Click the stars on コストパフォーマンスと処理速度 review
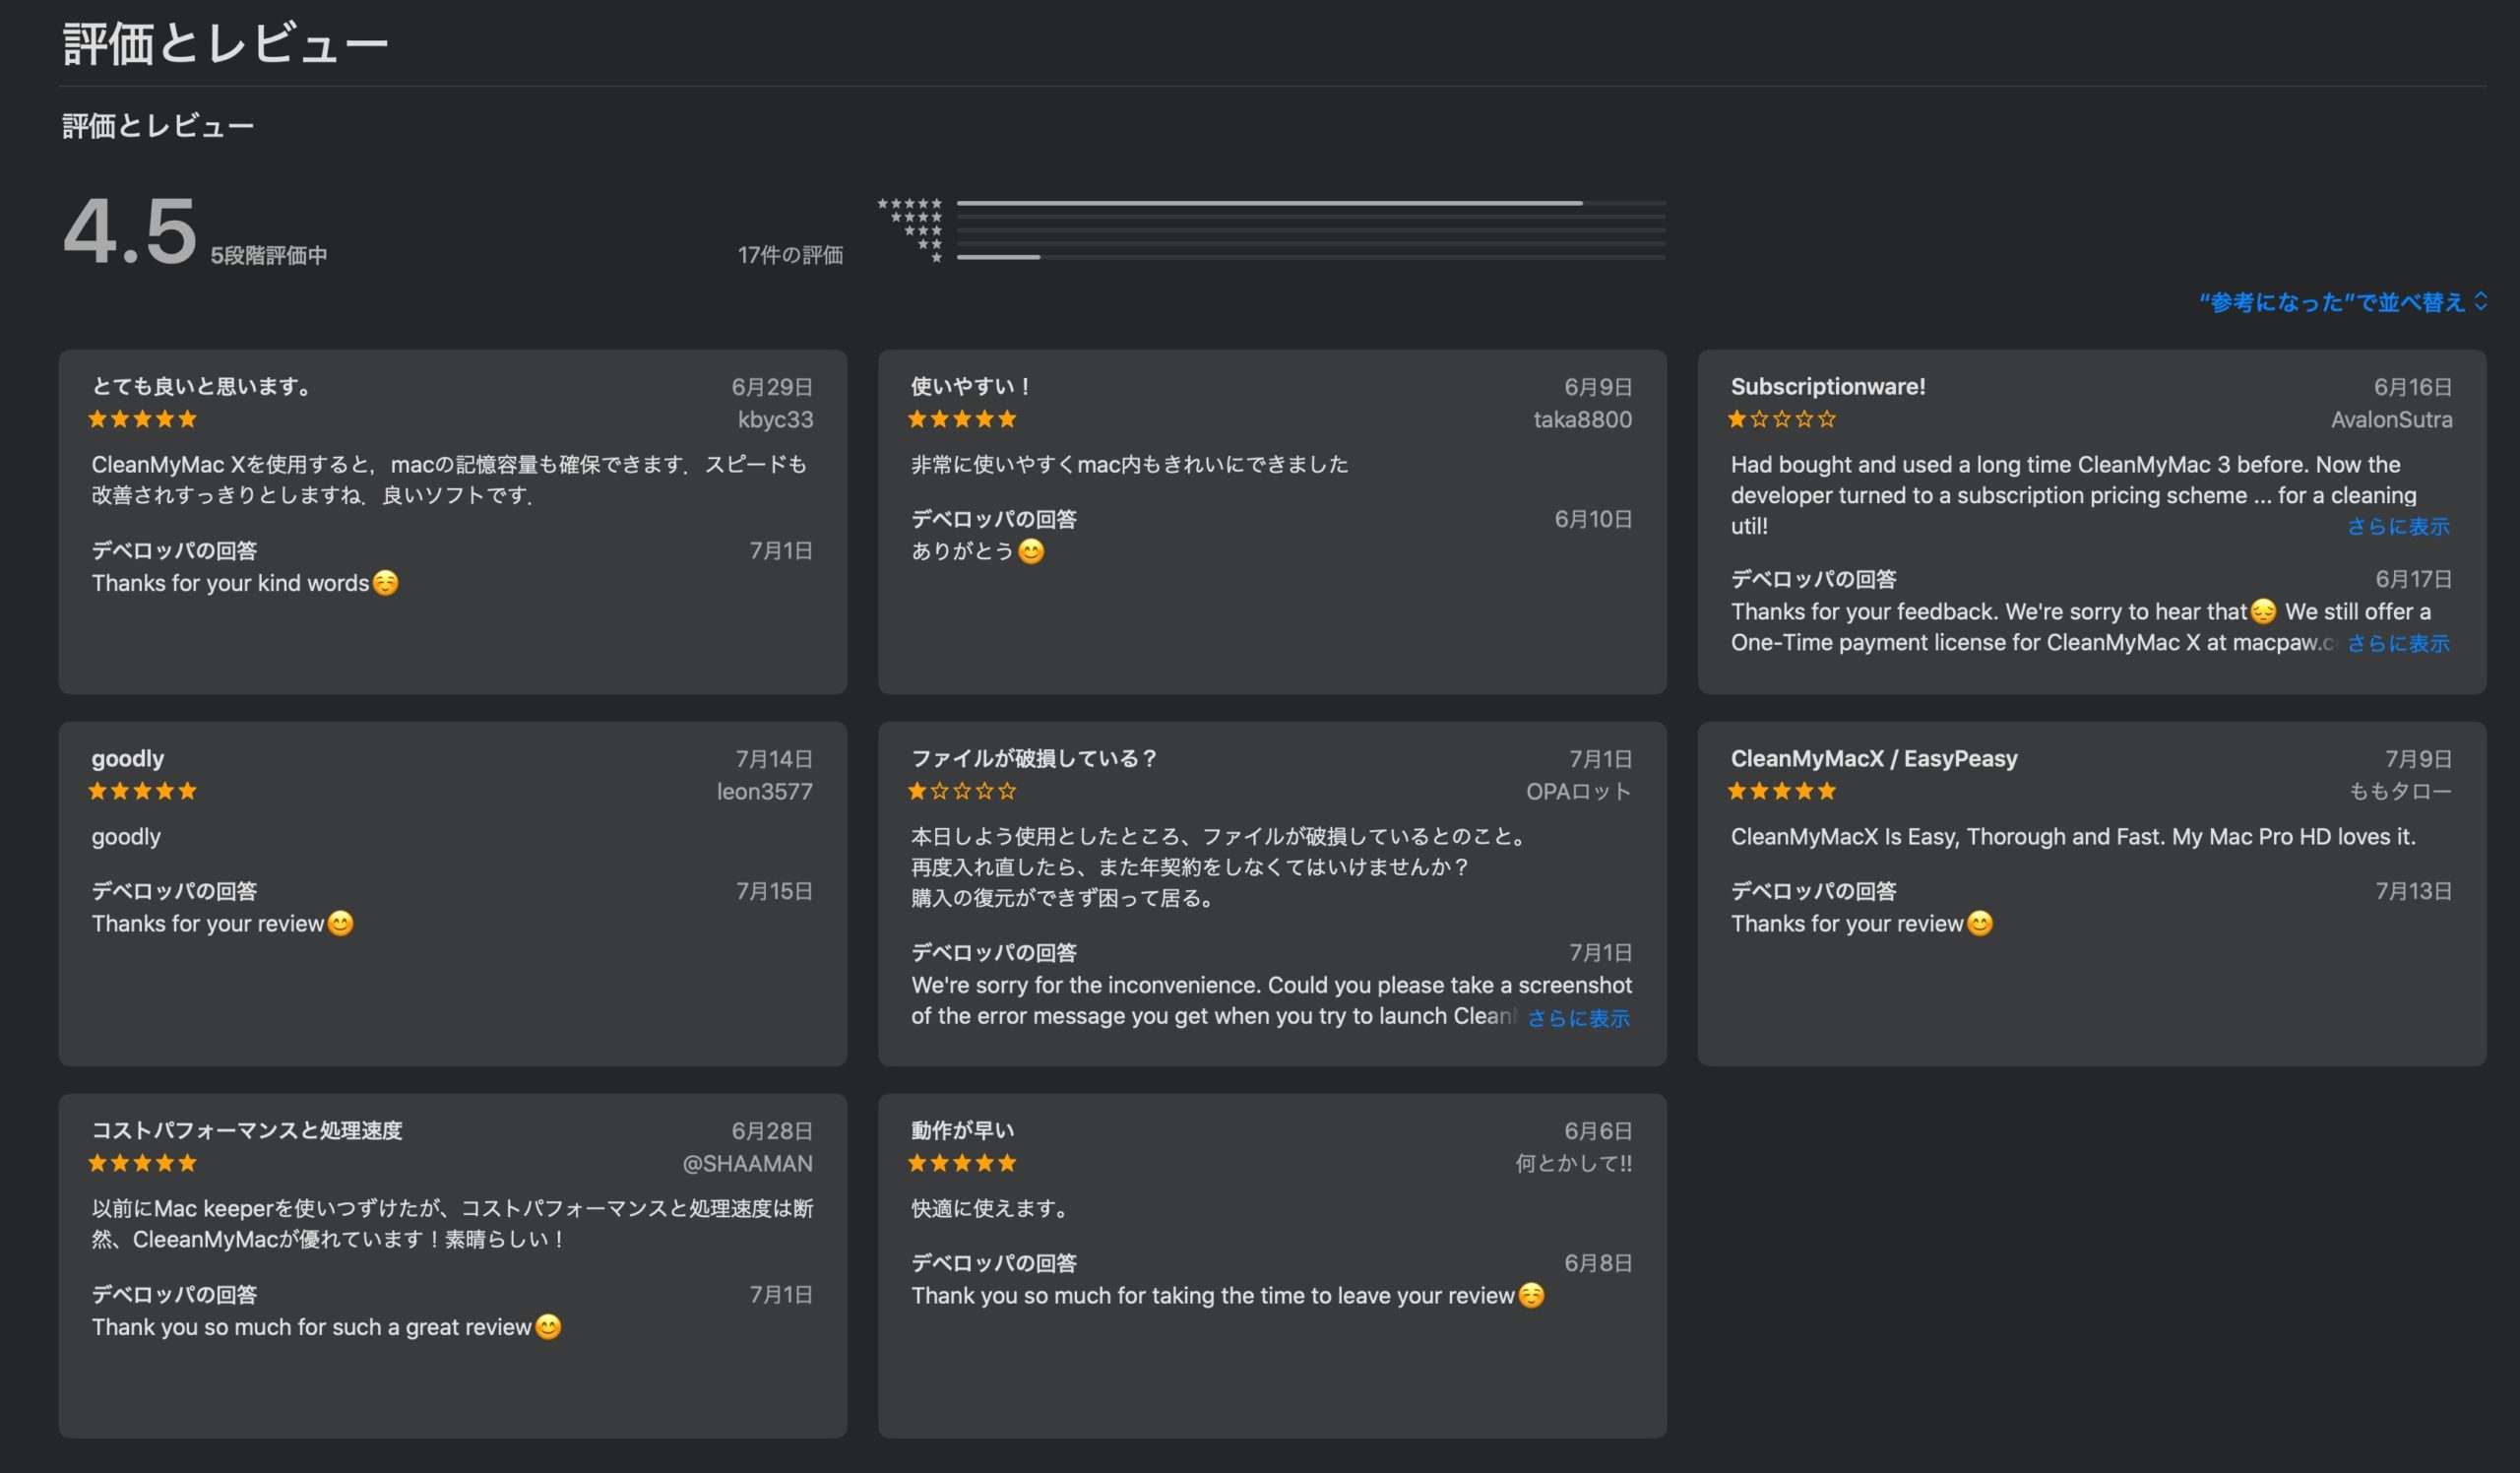This screenshot has height=1473, width=2520. coord(142,1163)
